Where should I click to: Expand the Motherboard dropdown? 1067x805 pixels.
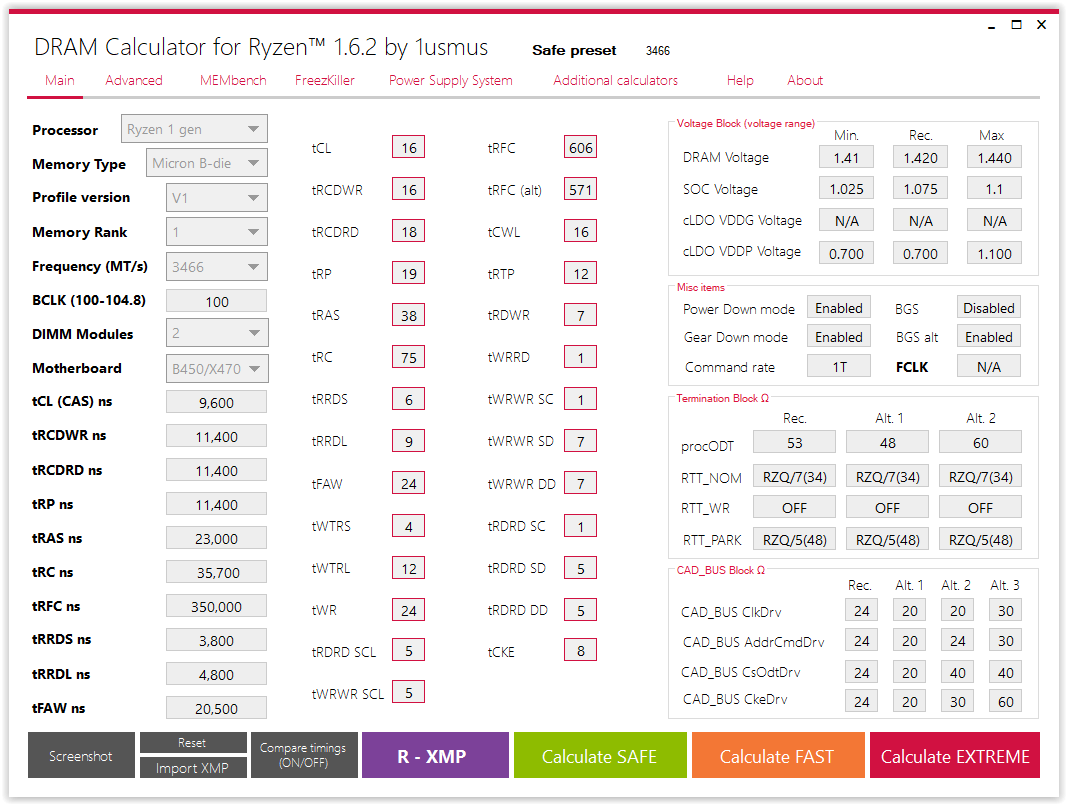pyautogui.click(x=216, y=368)
